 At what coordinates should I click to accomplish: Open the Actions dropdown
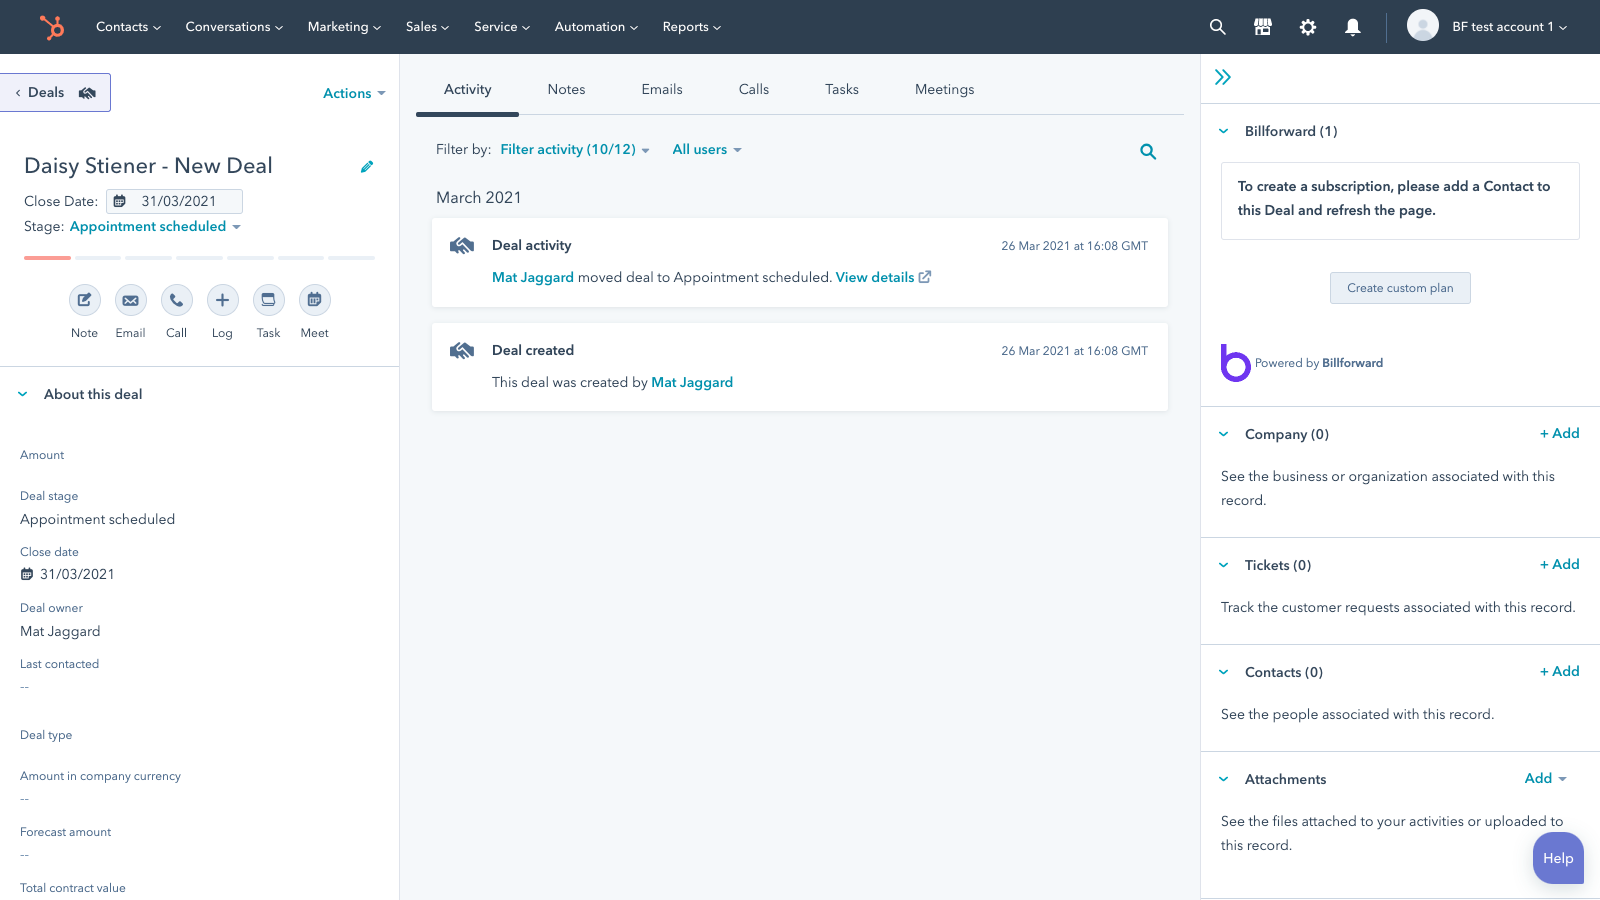click(352, 93)
